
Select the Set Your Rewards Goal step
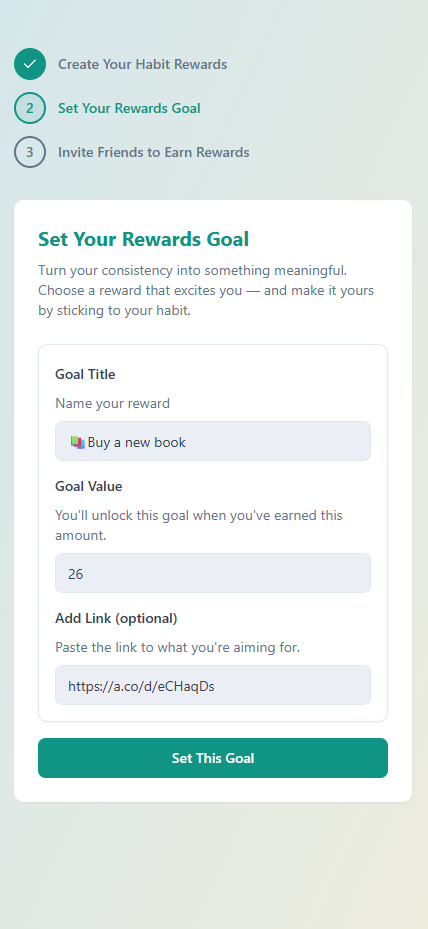[x=129, y=108]
